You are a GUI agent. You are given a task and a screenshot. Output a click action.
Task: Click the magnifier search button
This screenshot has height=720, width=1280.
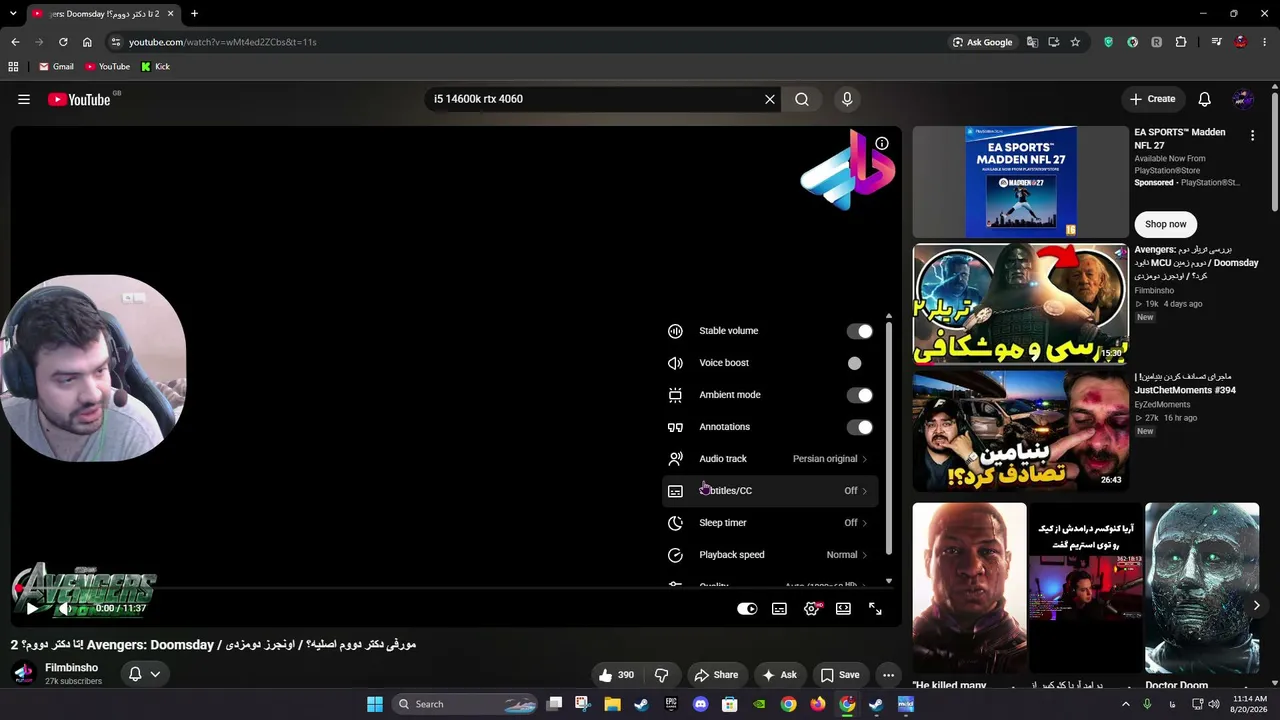pos(802,99)
